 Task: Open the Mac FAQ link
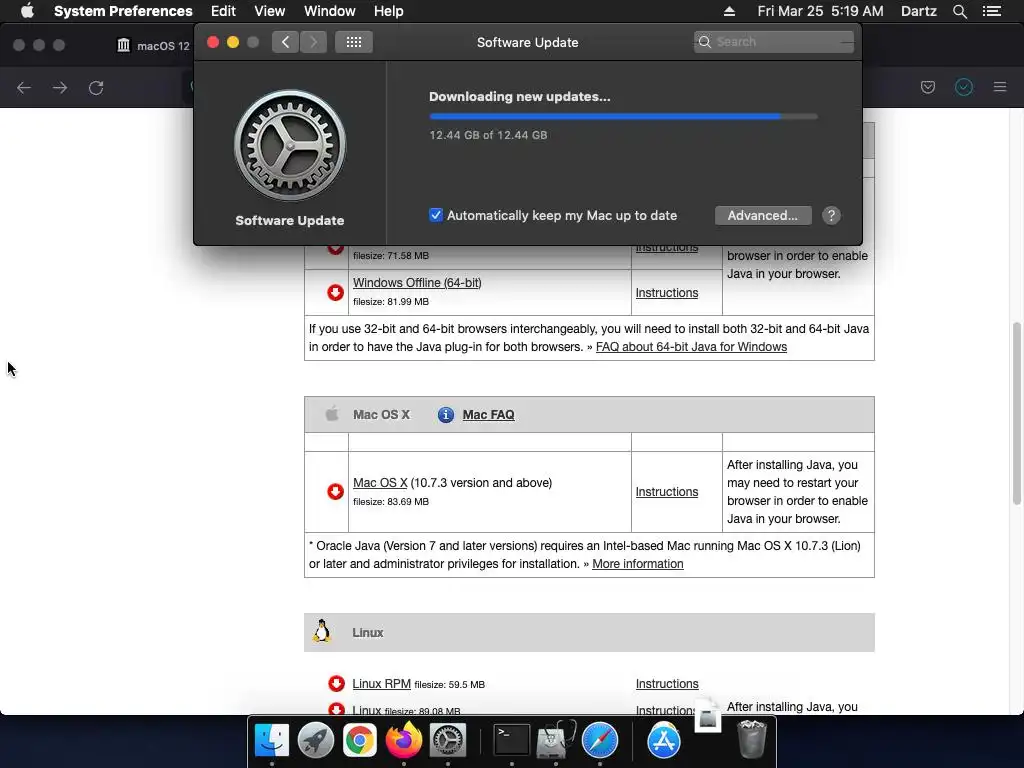point(488,415)
